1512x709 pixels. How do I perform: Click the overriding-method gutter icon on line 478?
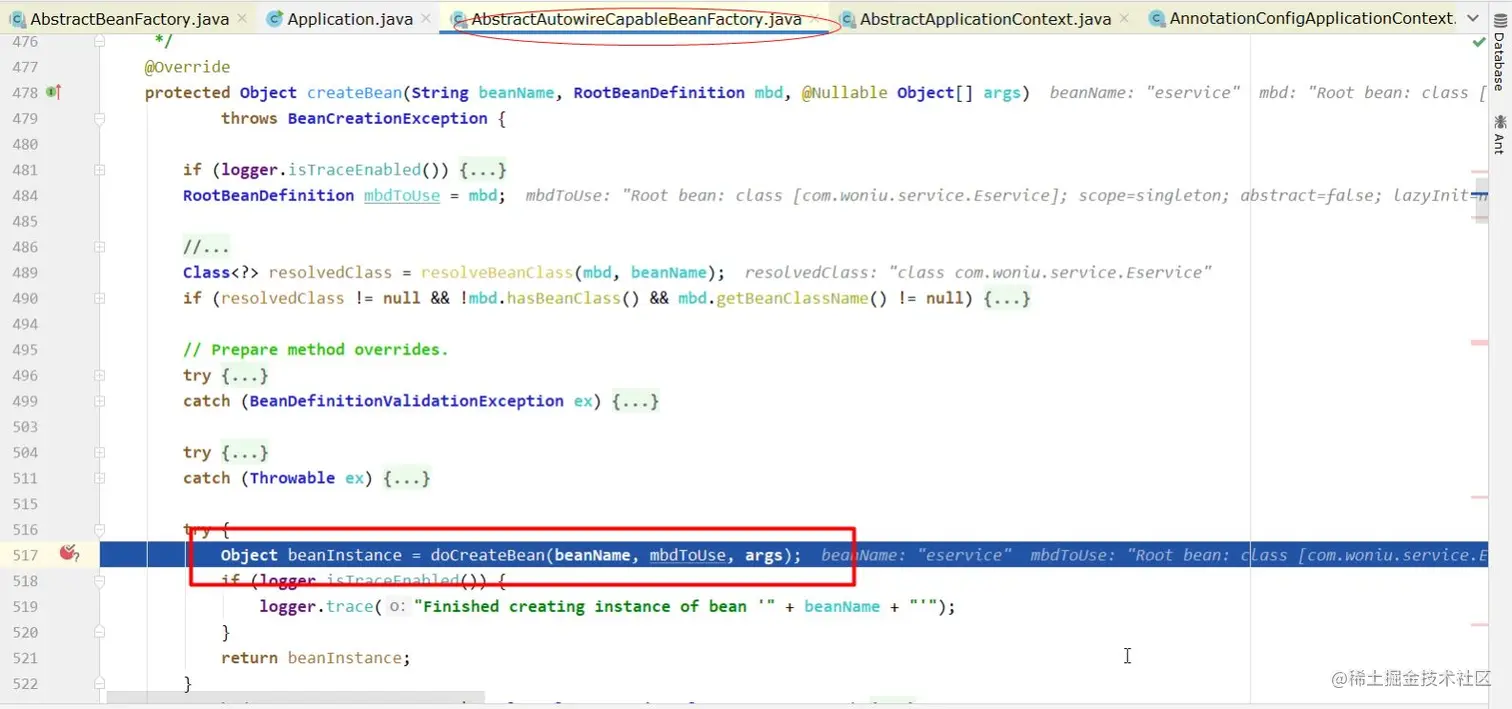[54, 92]
